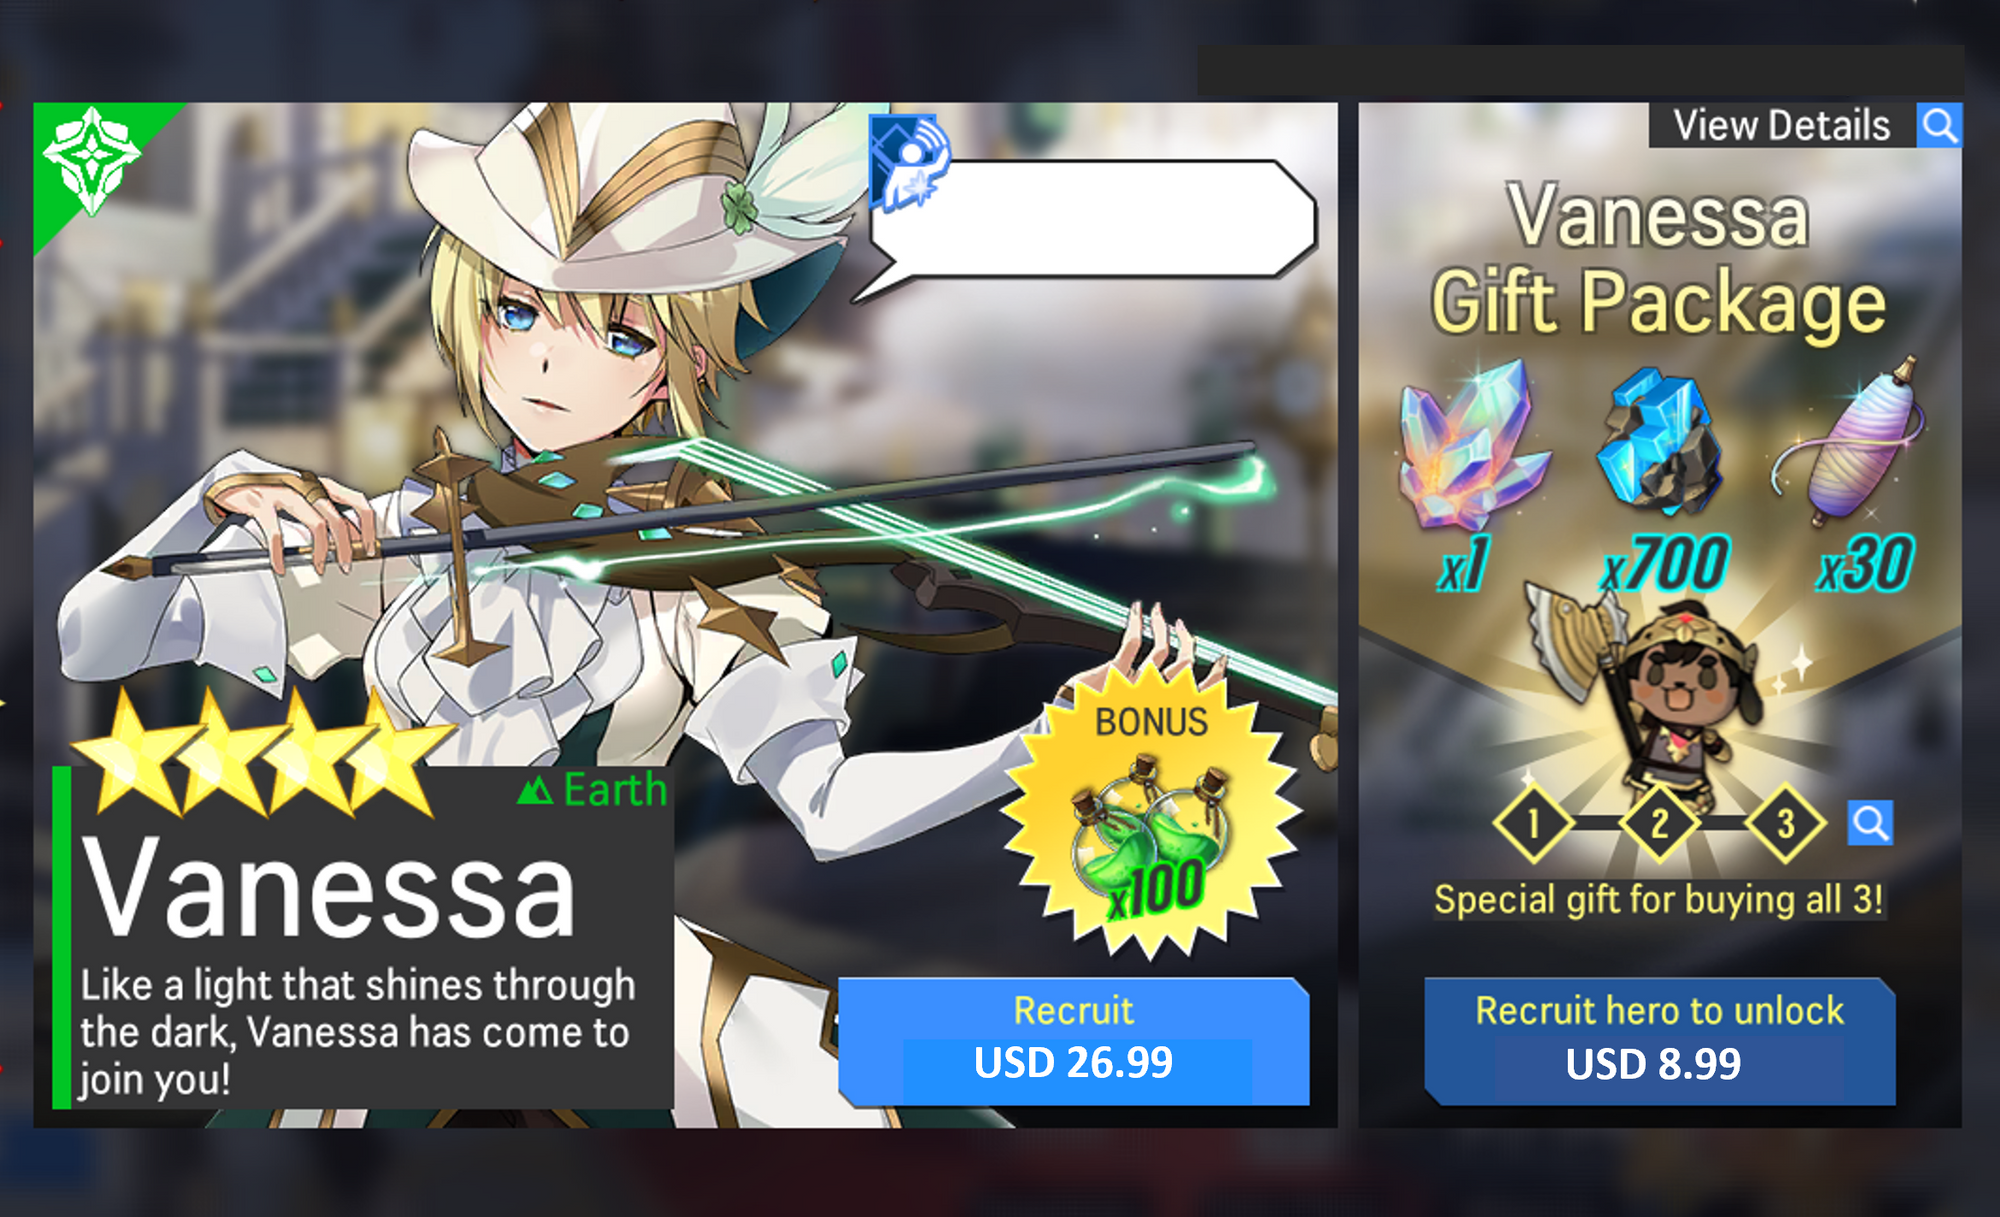This screenshot has height=1217, width=2000.
Task: Select diamond step marker 2
Action: 1659,824
